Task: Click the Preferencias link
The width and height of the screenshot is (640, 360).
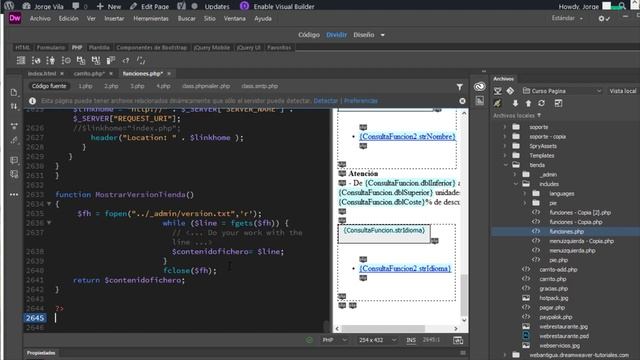Action: (361, 101)
